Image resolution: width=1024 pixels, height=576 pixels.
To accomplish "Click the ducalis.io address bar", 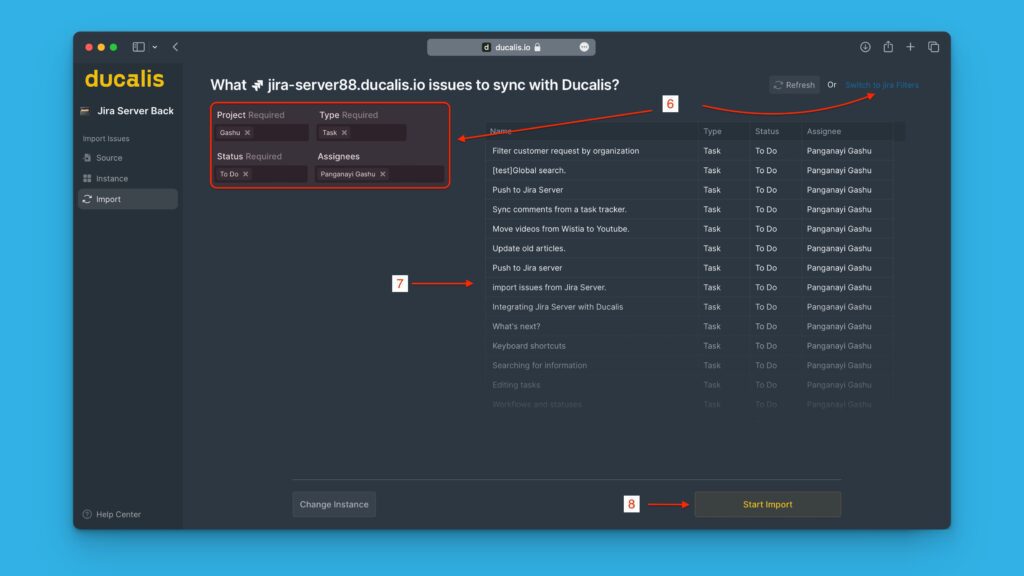I will pos(511,47).
